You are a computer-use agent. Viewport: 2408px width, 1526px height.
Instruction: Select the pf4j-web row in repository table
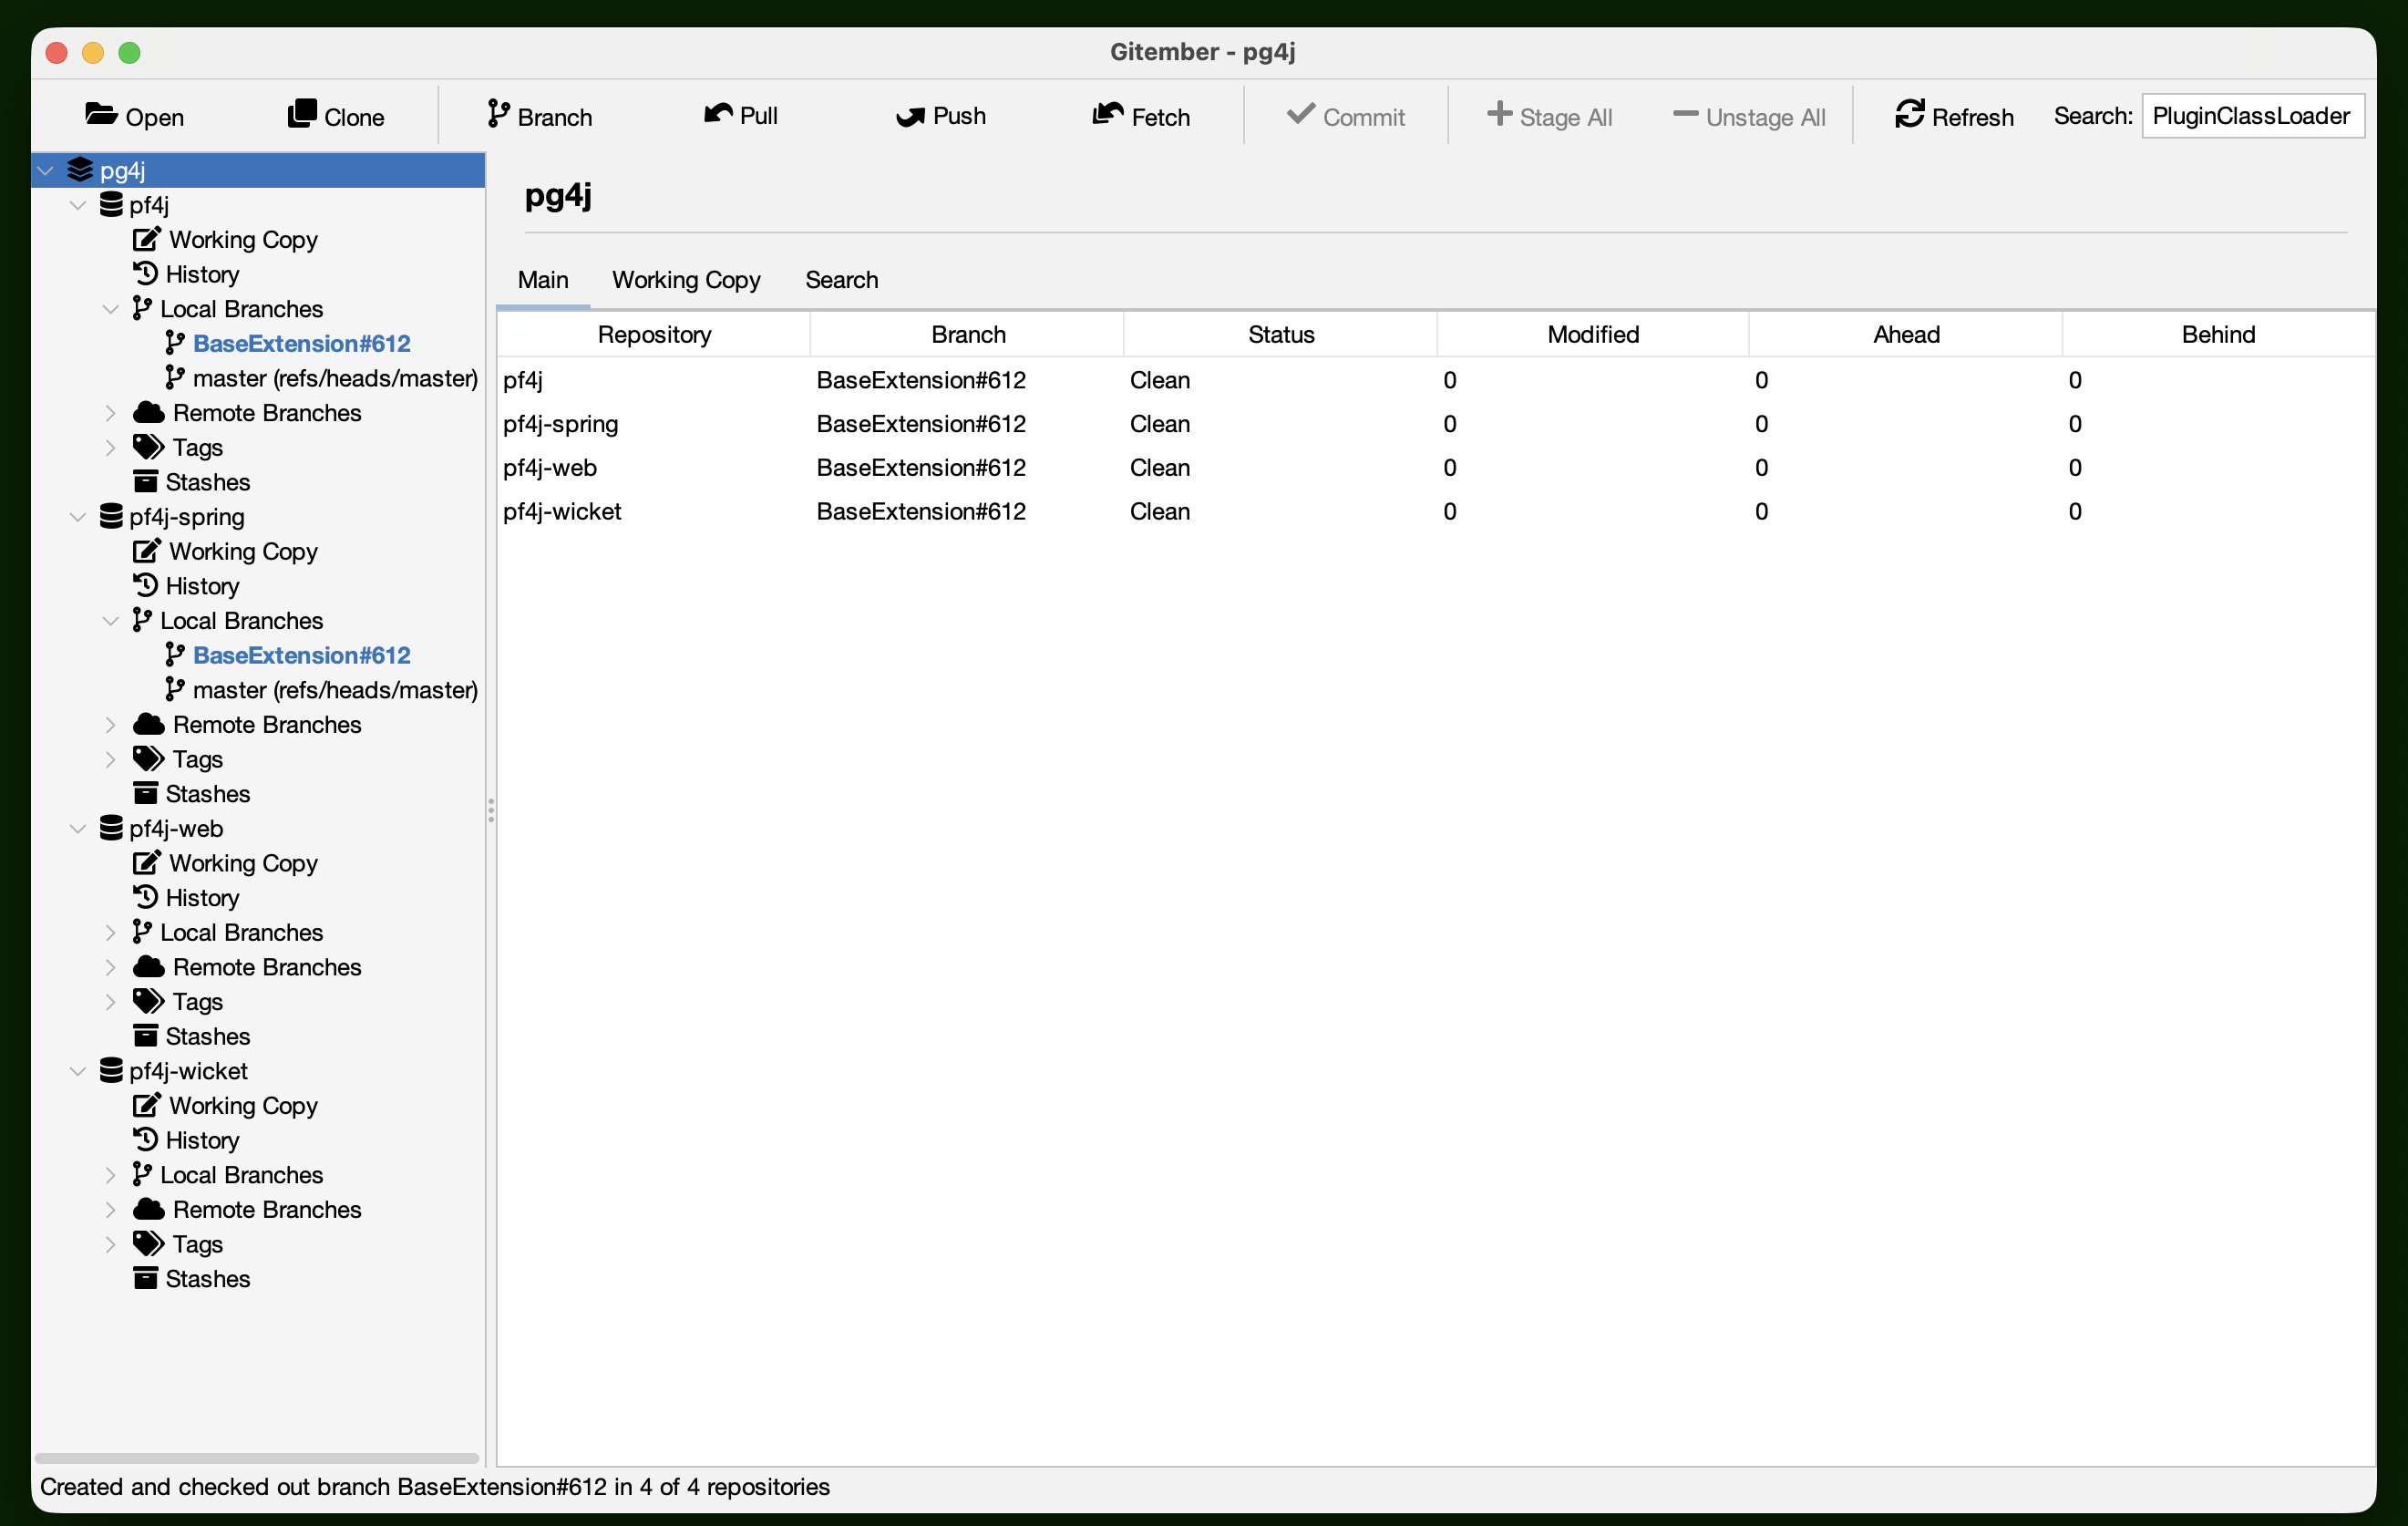(1435, 468)
